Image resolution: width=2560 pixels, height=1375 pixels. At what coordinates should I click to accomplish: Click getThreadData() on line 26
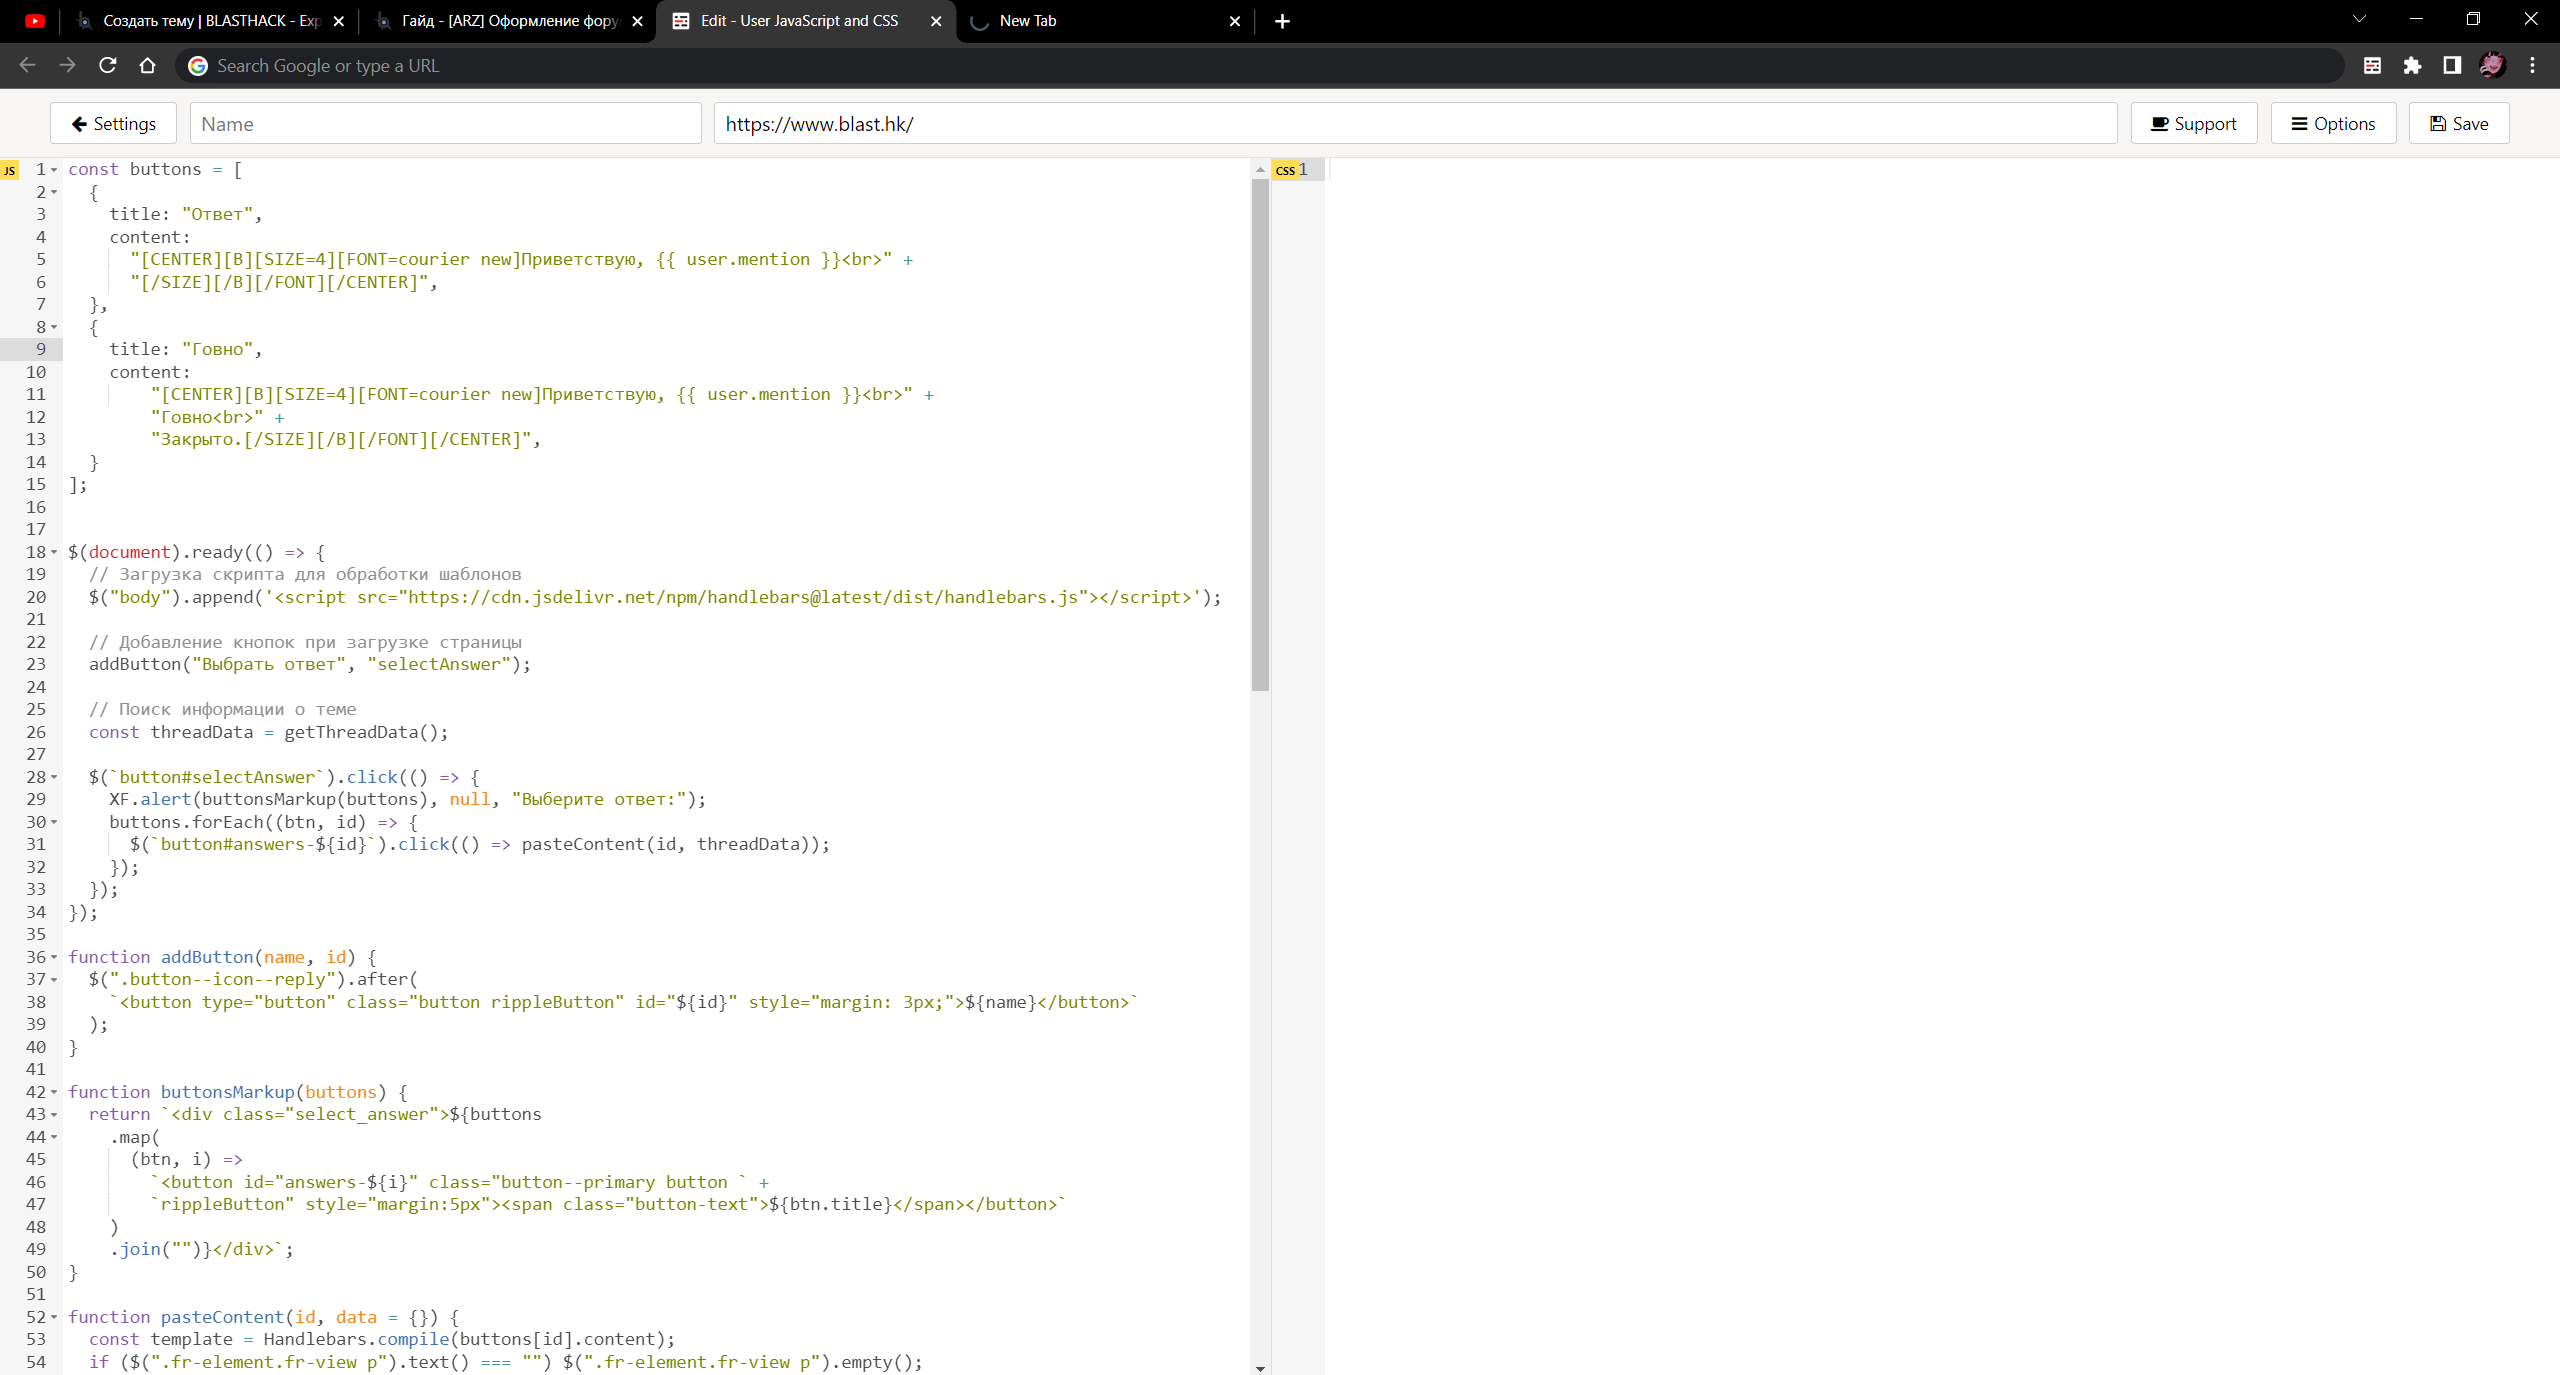[x=361, y=732]
